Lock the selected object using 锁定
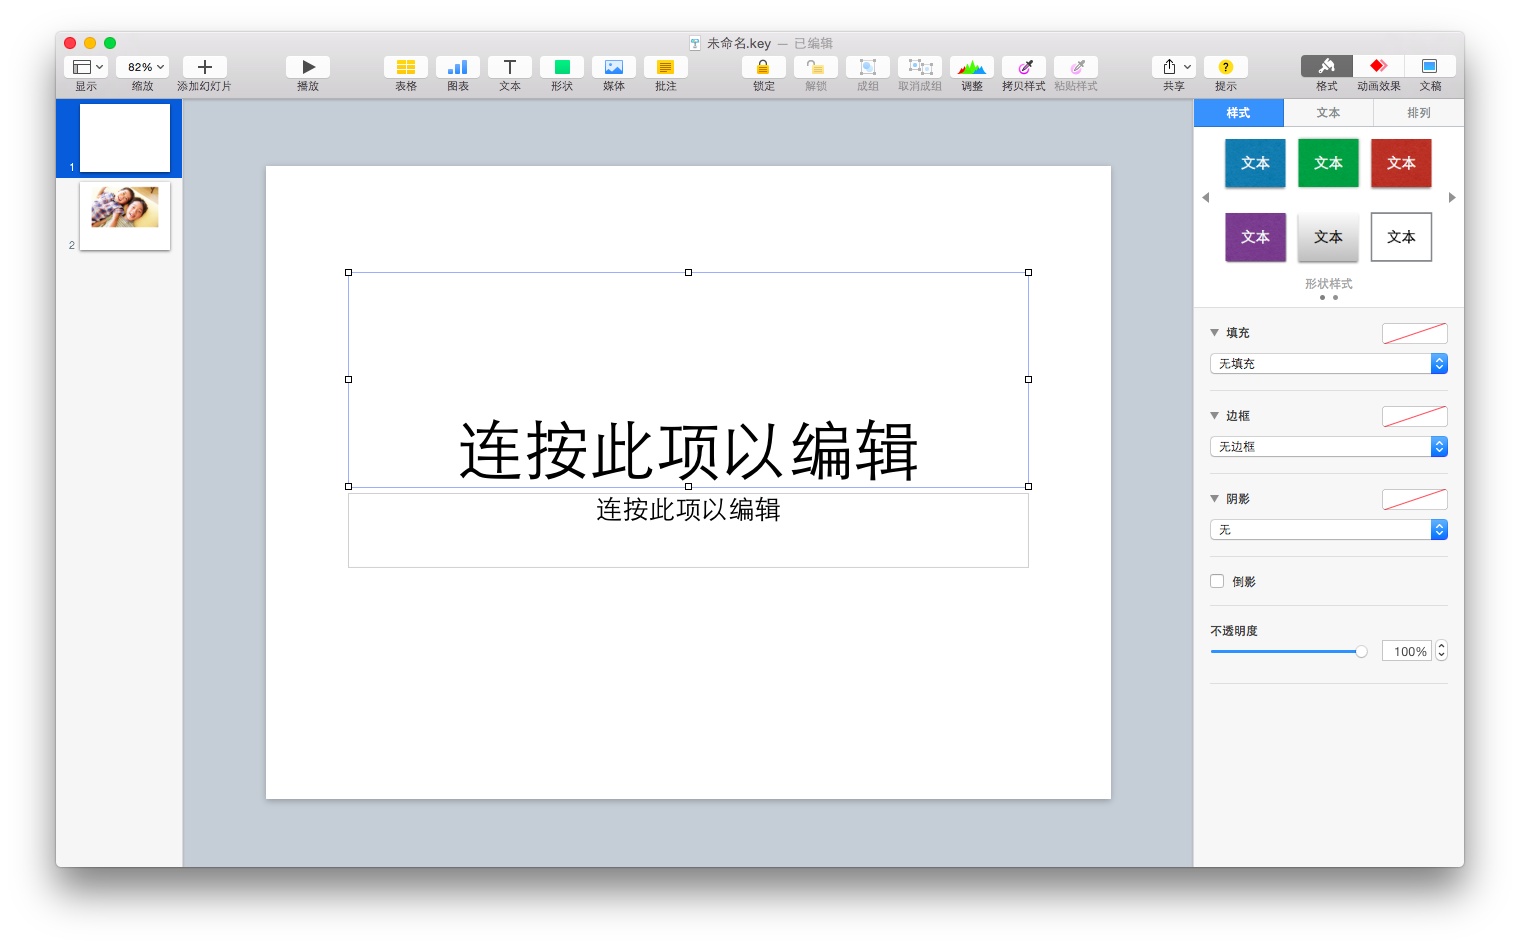Screen dimensions: 1520x947 point(762,72)
